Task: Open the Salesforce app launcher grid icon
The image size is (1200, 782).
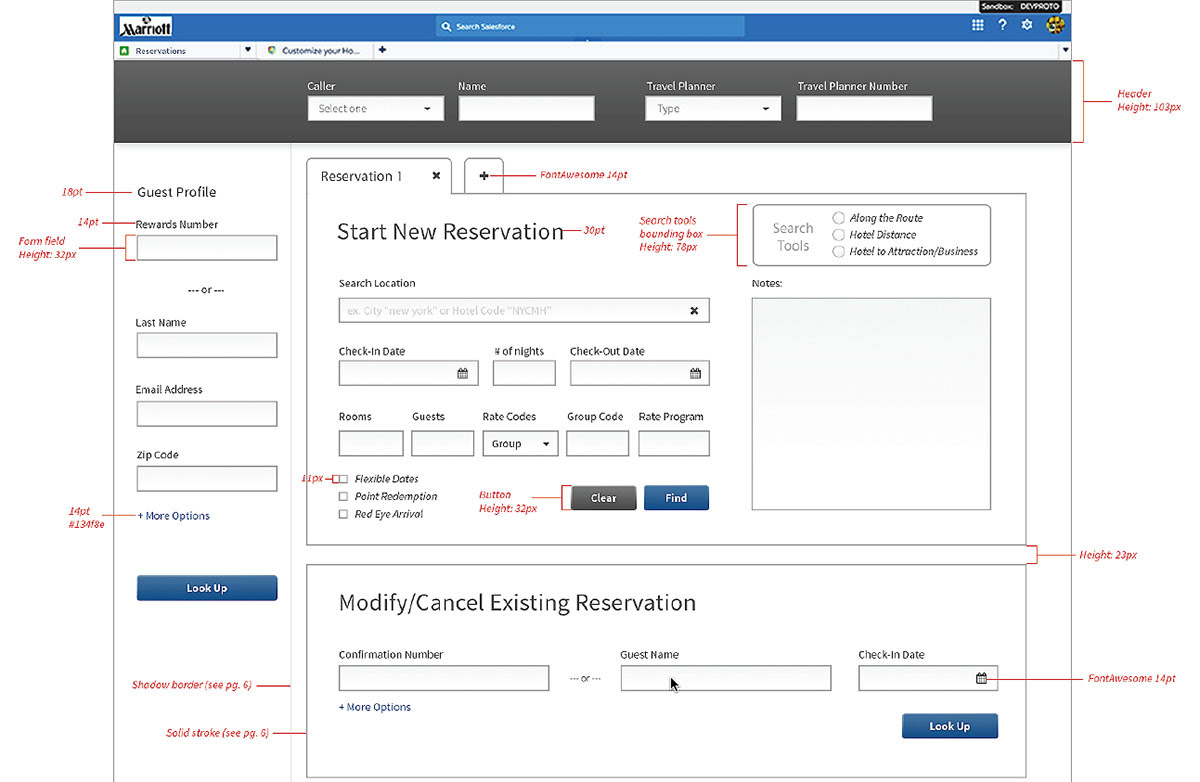Action: tap(978, 26)
